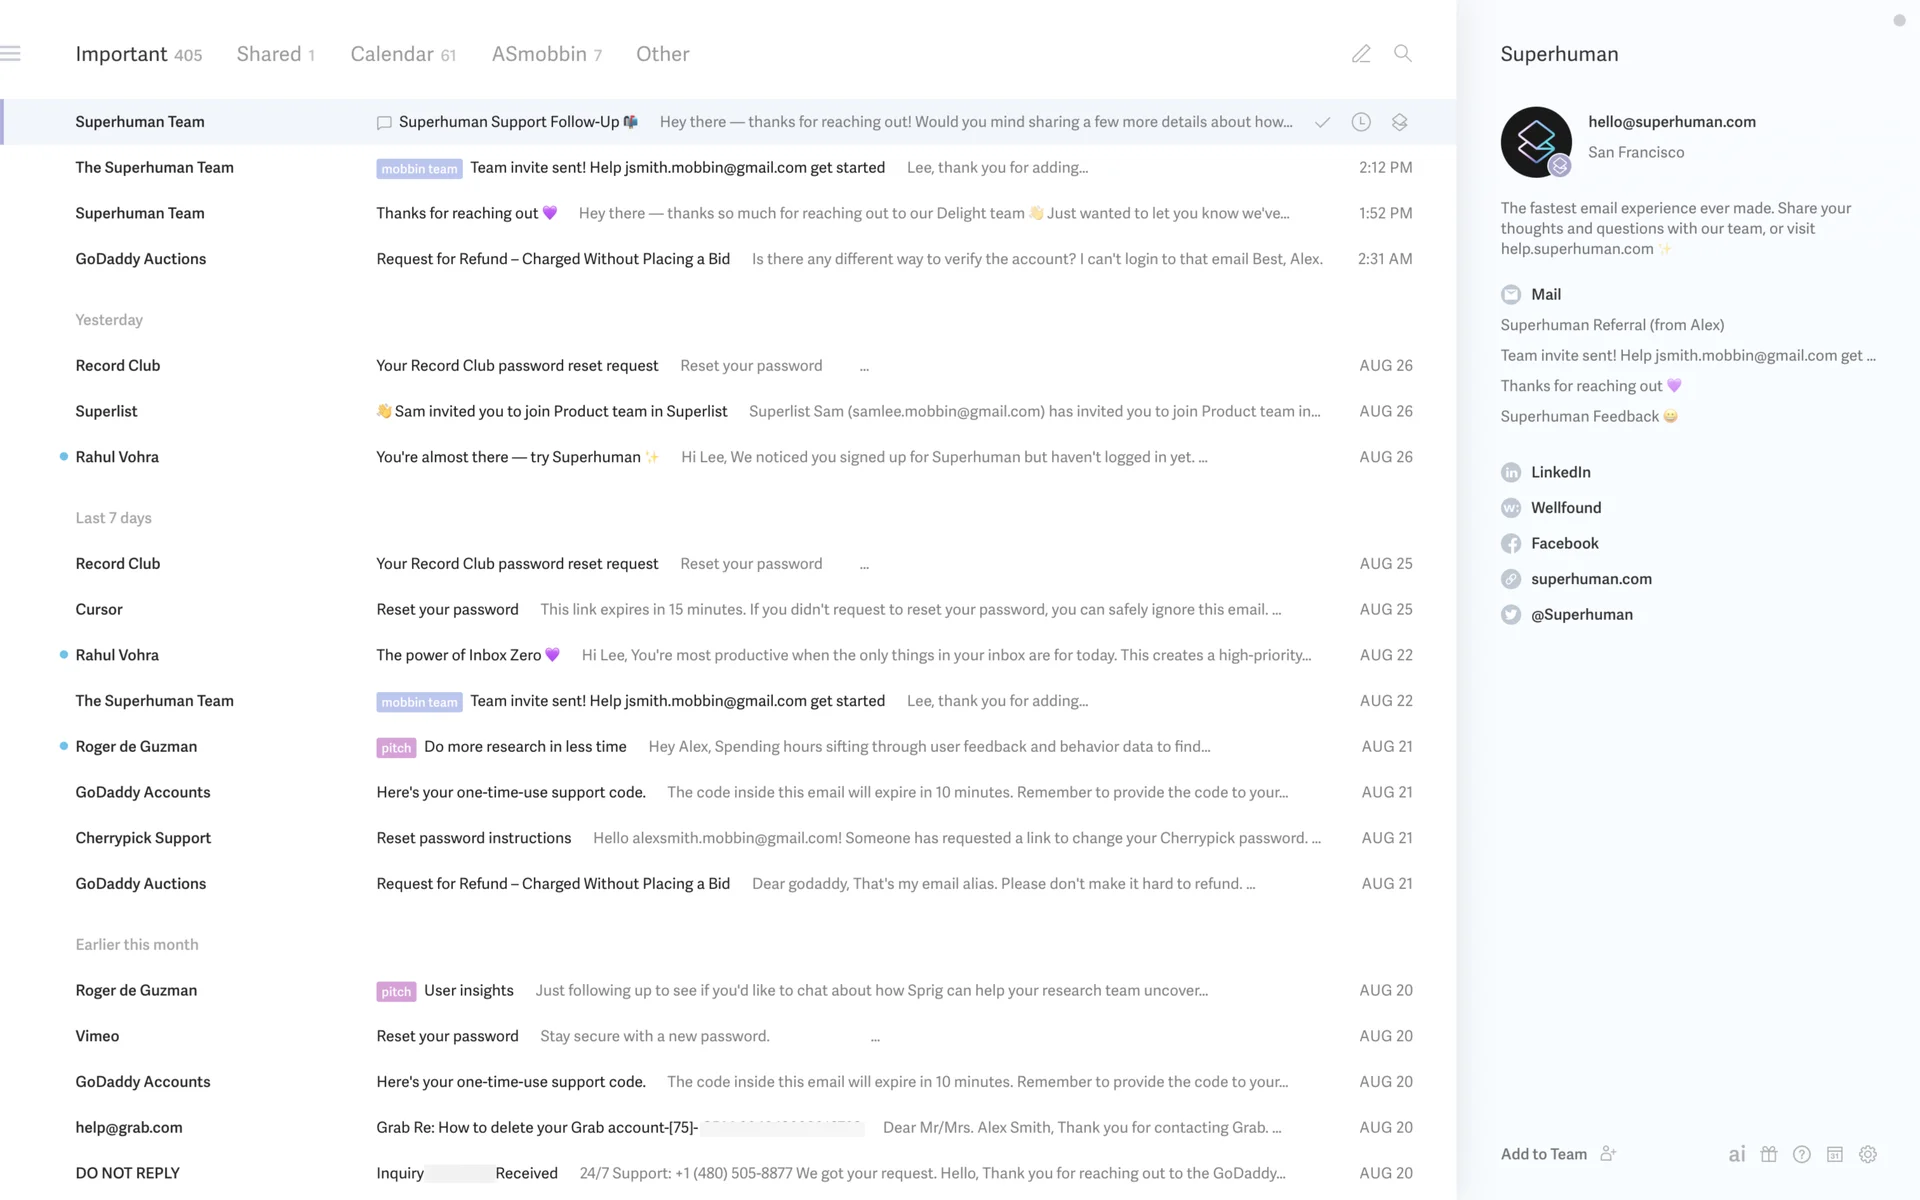The height and width of the screenshot is (1200, 1920).
Task: Open settings gear icon
Action: [1868, 1154]
